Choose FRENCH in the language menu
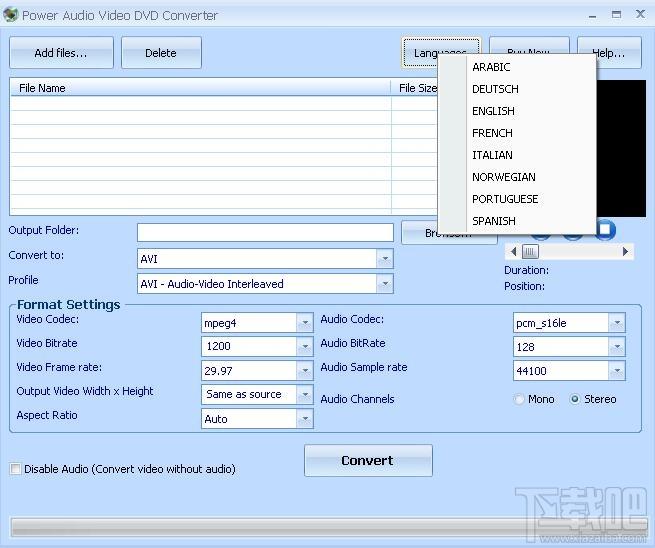655x548 pixels. (517, 133)
